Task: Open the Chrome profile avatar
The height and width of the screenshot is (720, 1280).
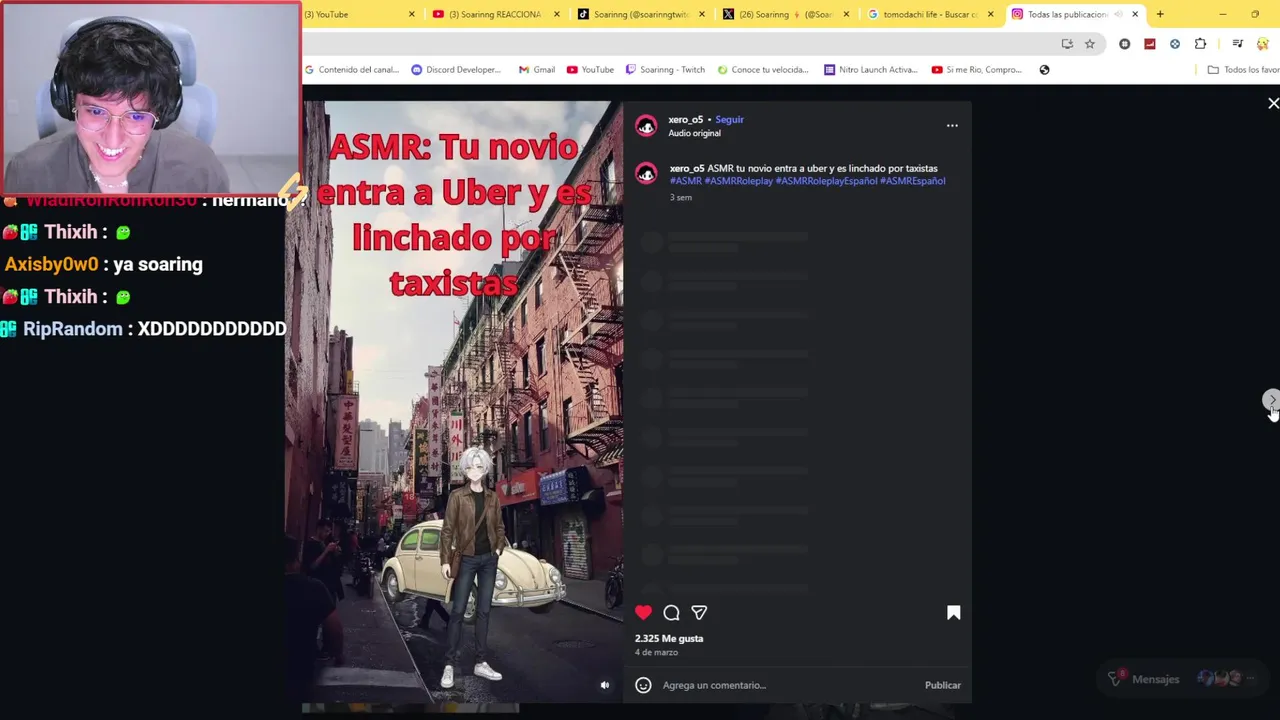Action: tap(1262, 44)
